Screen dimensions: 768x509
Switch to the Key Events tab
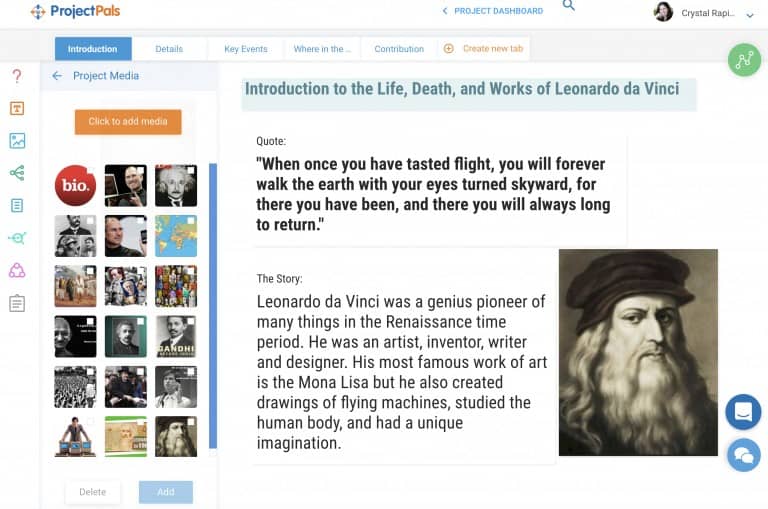245,49
